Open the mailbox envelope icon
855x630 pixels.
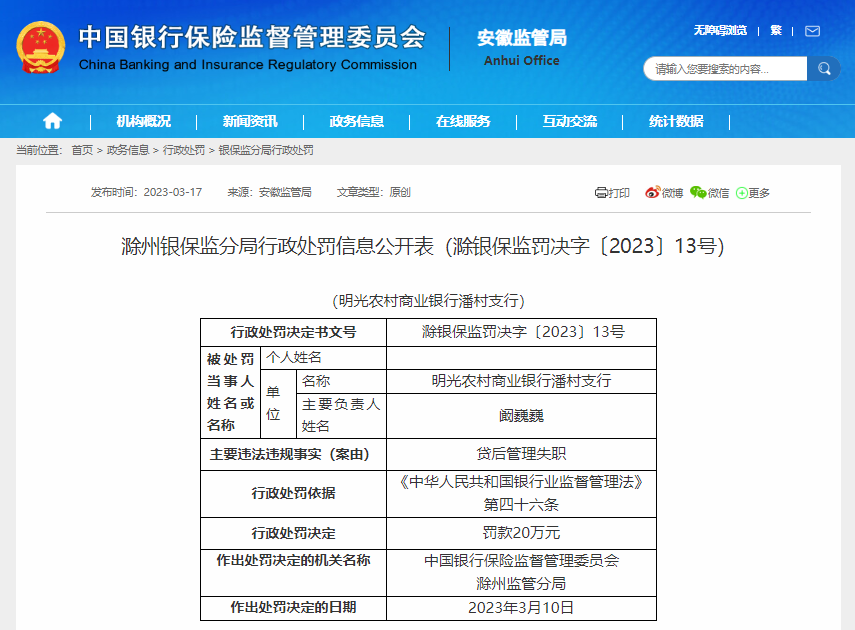coord(812,31)
